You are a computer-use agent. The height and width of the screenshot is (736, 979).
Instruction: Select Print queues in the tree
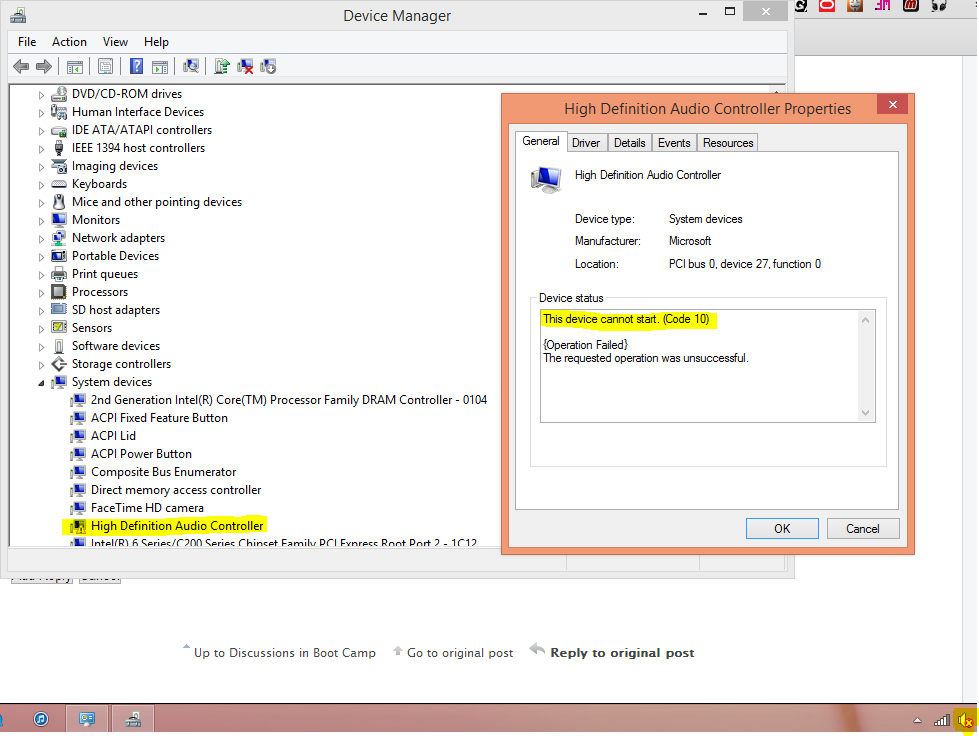105,274
